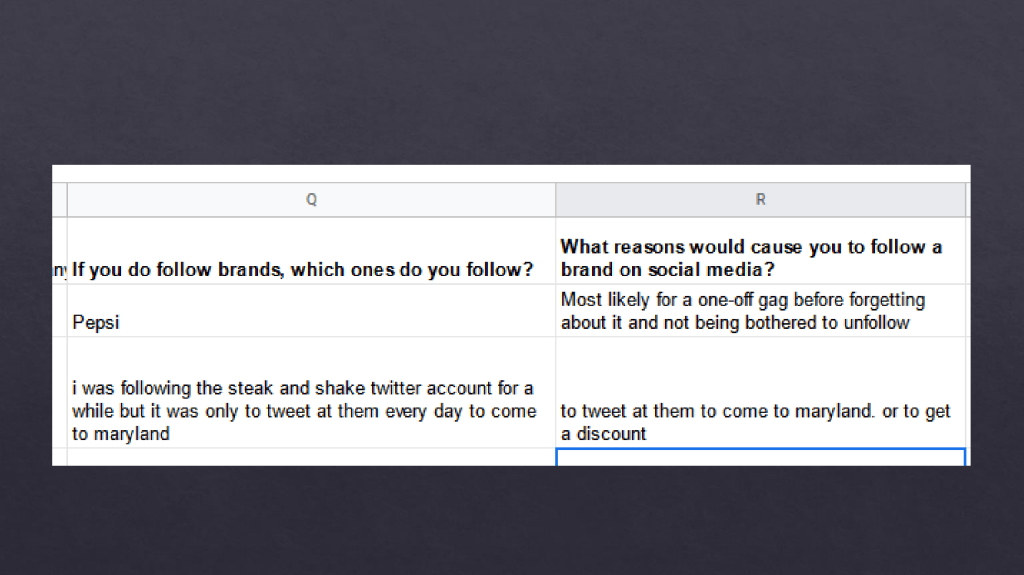Select the column Q header

pos(311,200)
